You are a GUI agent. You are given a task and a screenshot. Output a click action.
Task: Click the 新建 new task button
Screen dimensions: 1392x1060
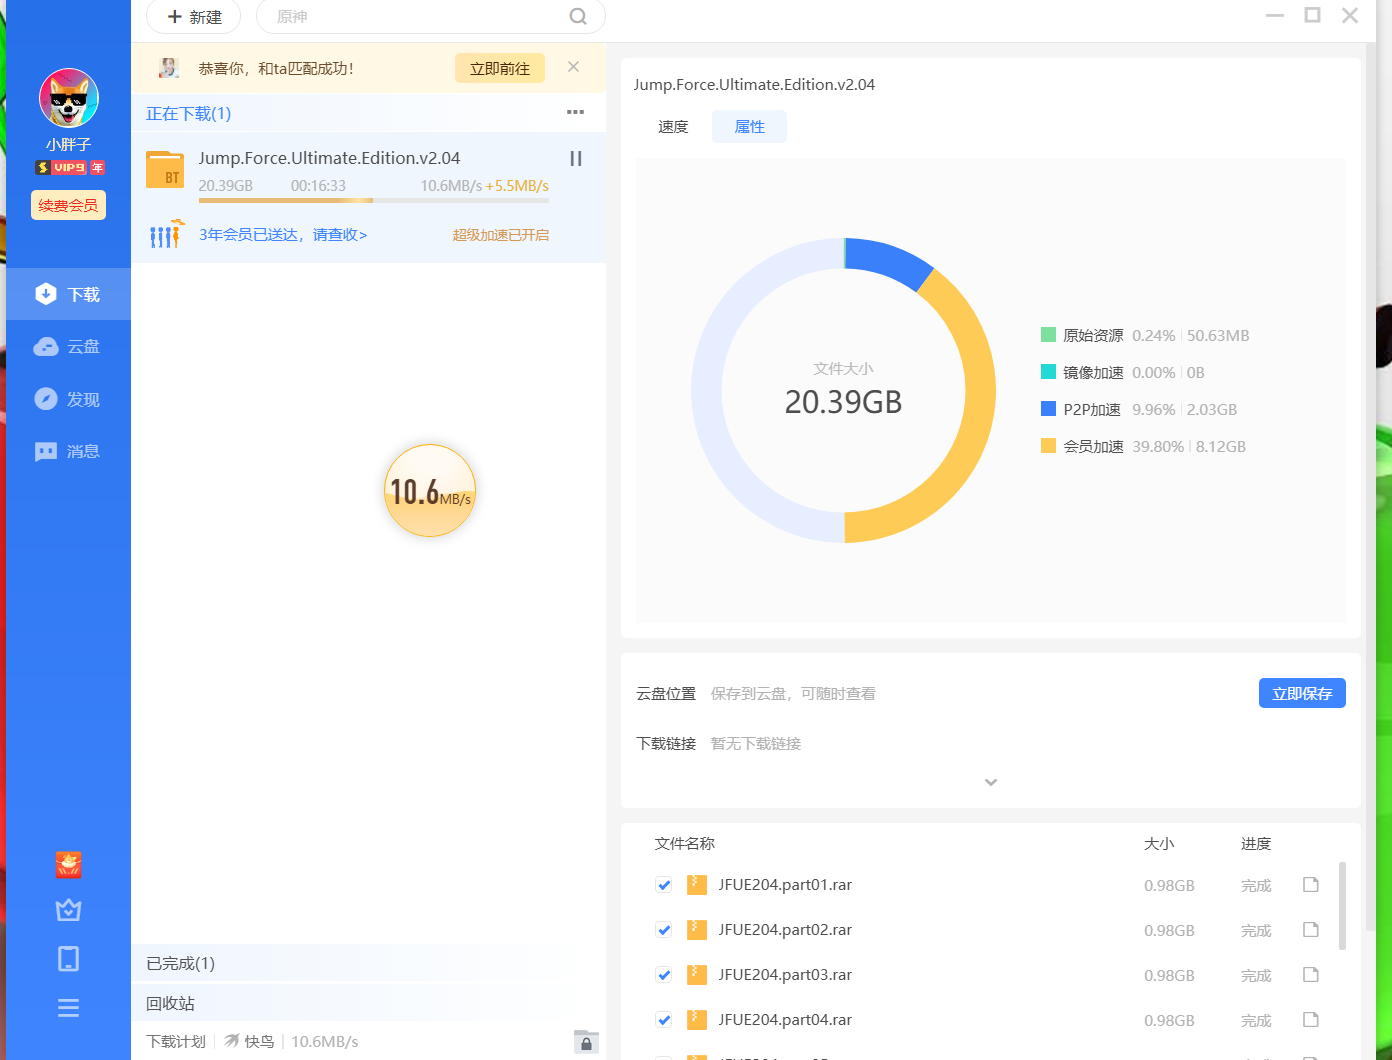coord(194,17)
